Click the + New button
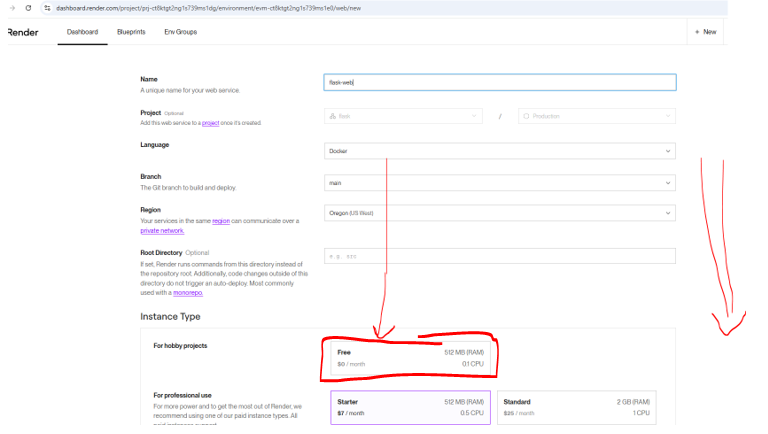Image resolution: width=768 pixels, height=434 pixels. (x=704, y=32)
